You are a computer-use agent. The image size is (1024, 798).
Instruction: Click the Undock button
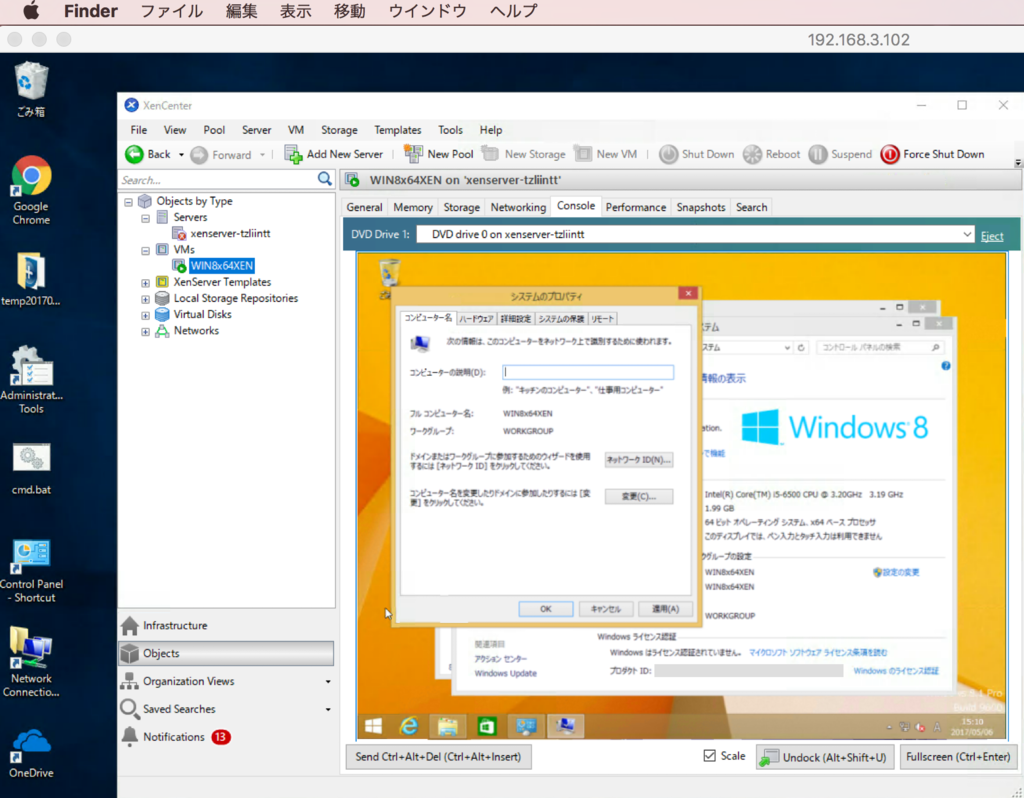tap(824, 757)
